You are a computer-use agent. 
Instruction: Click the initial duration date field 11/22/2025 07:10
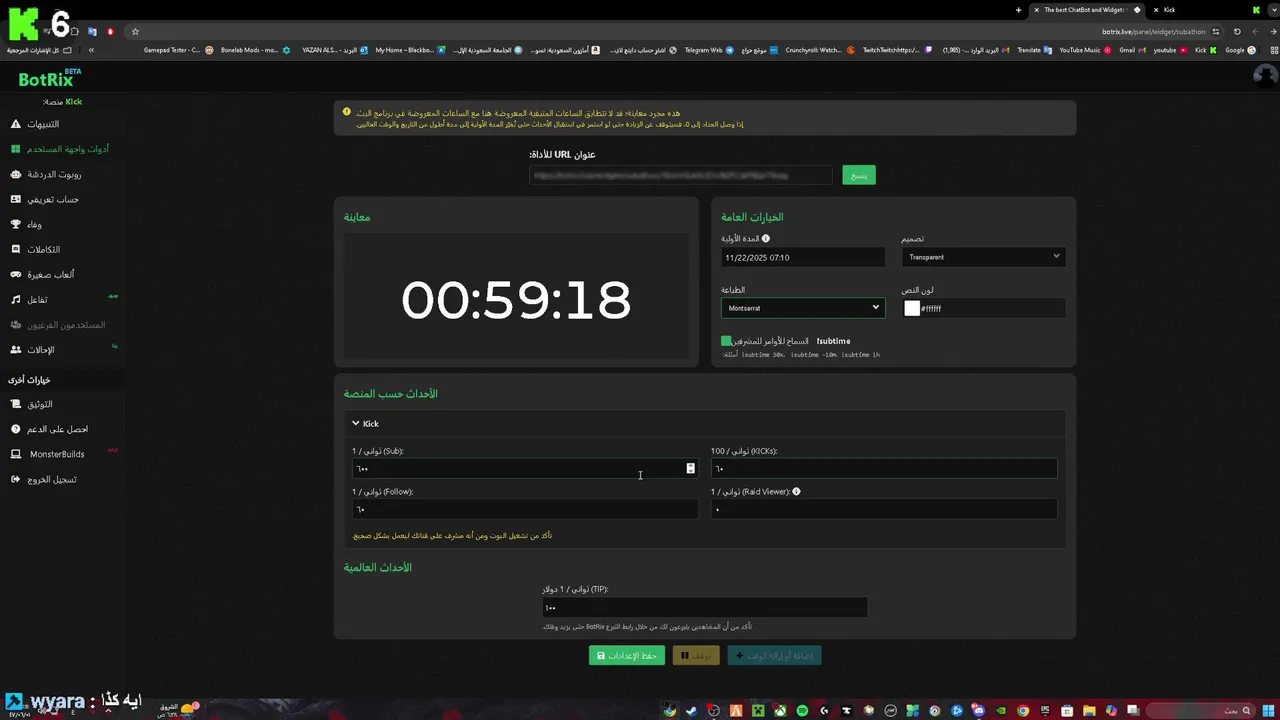pos(803,257)
